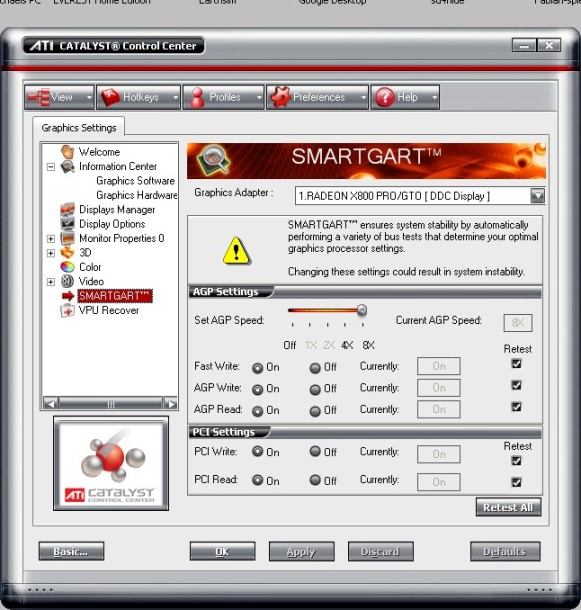Open the Profiles dropdown arrow
This screenshot has height=610, width=581.
point(259,97)
